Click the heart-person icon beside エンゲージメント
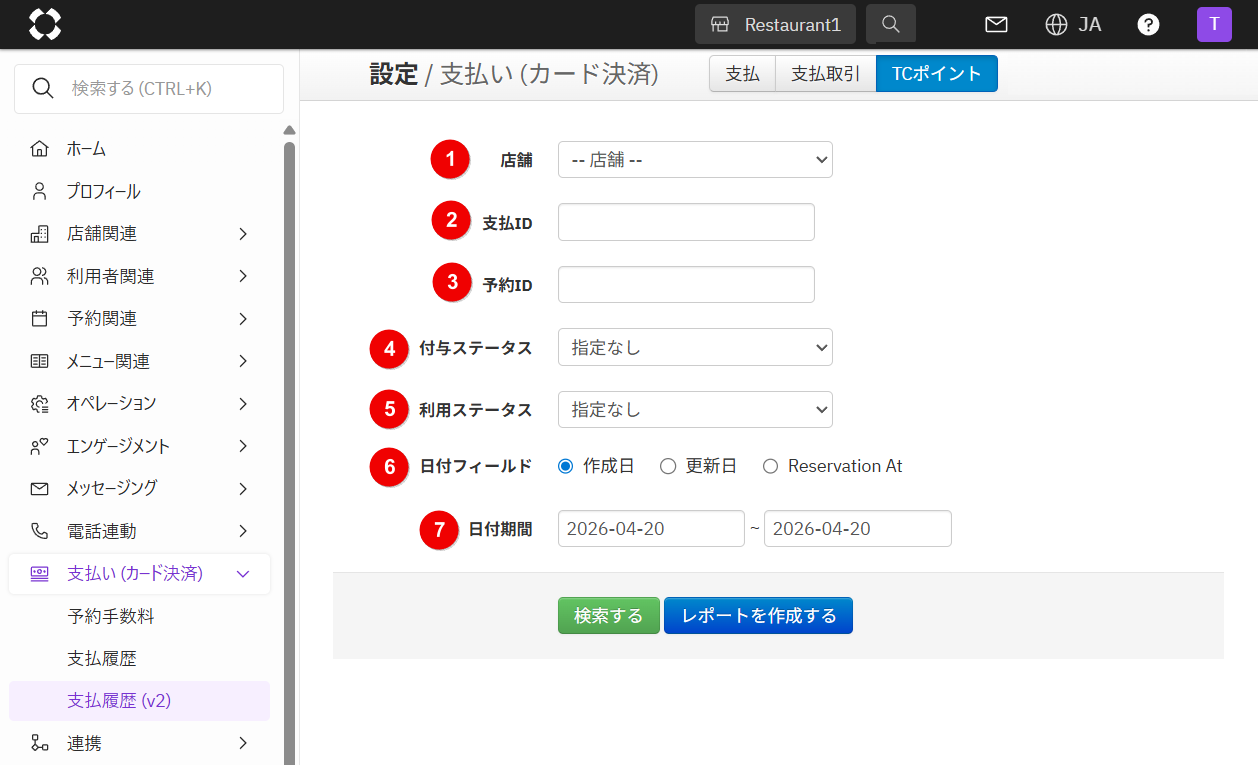The height and width of the screenshot is (765, 1258). coord(40,446)
